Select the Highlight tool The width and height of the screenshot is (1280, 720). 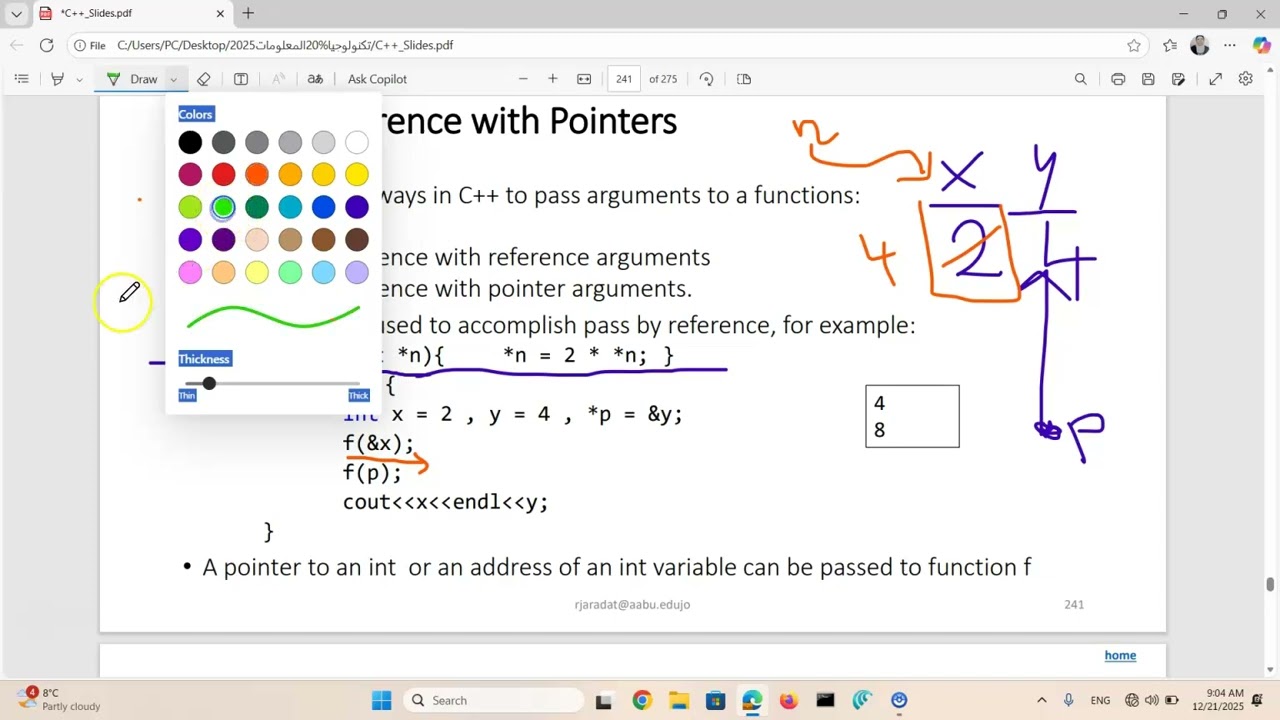coord(58,79)
